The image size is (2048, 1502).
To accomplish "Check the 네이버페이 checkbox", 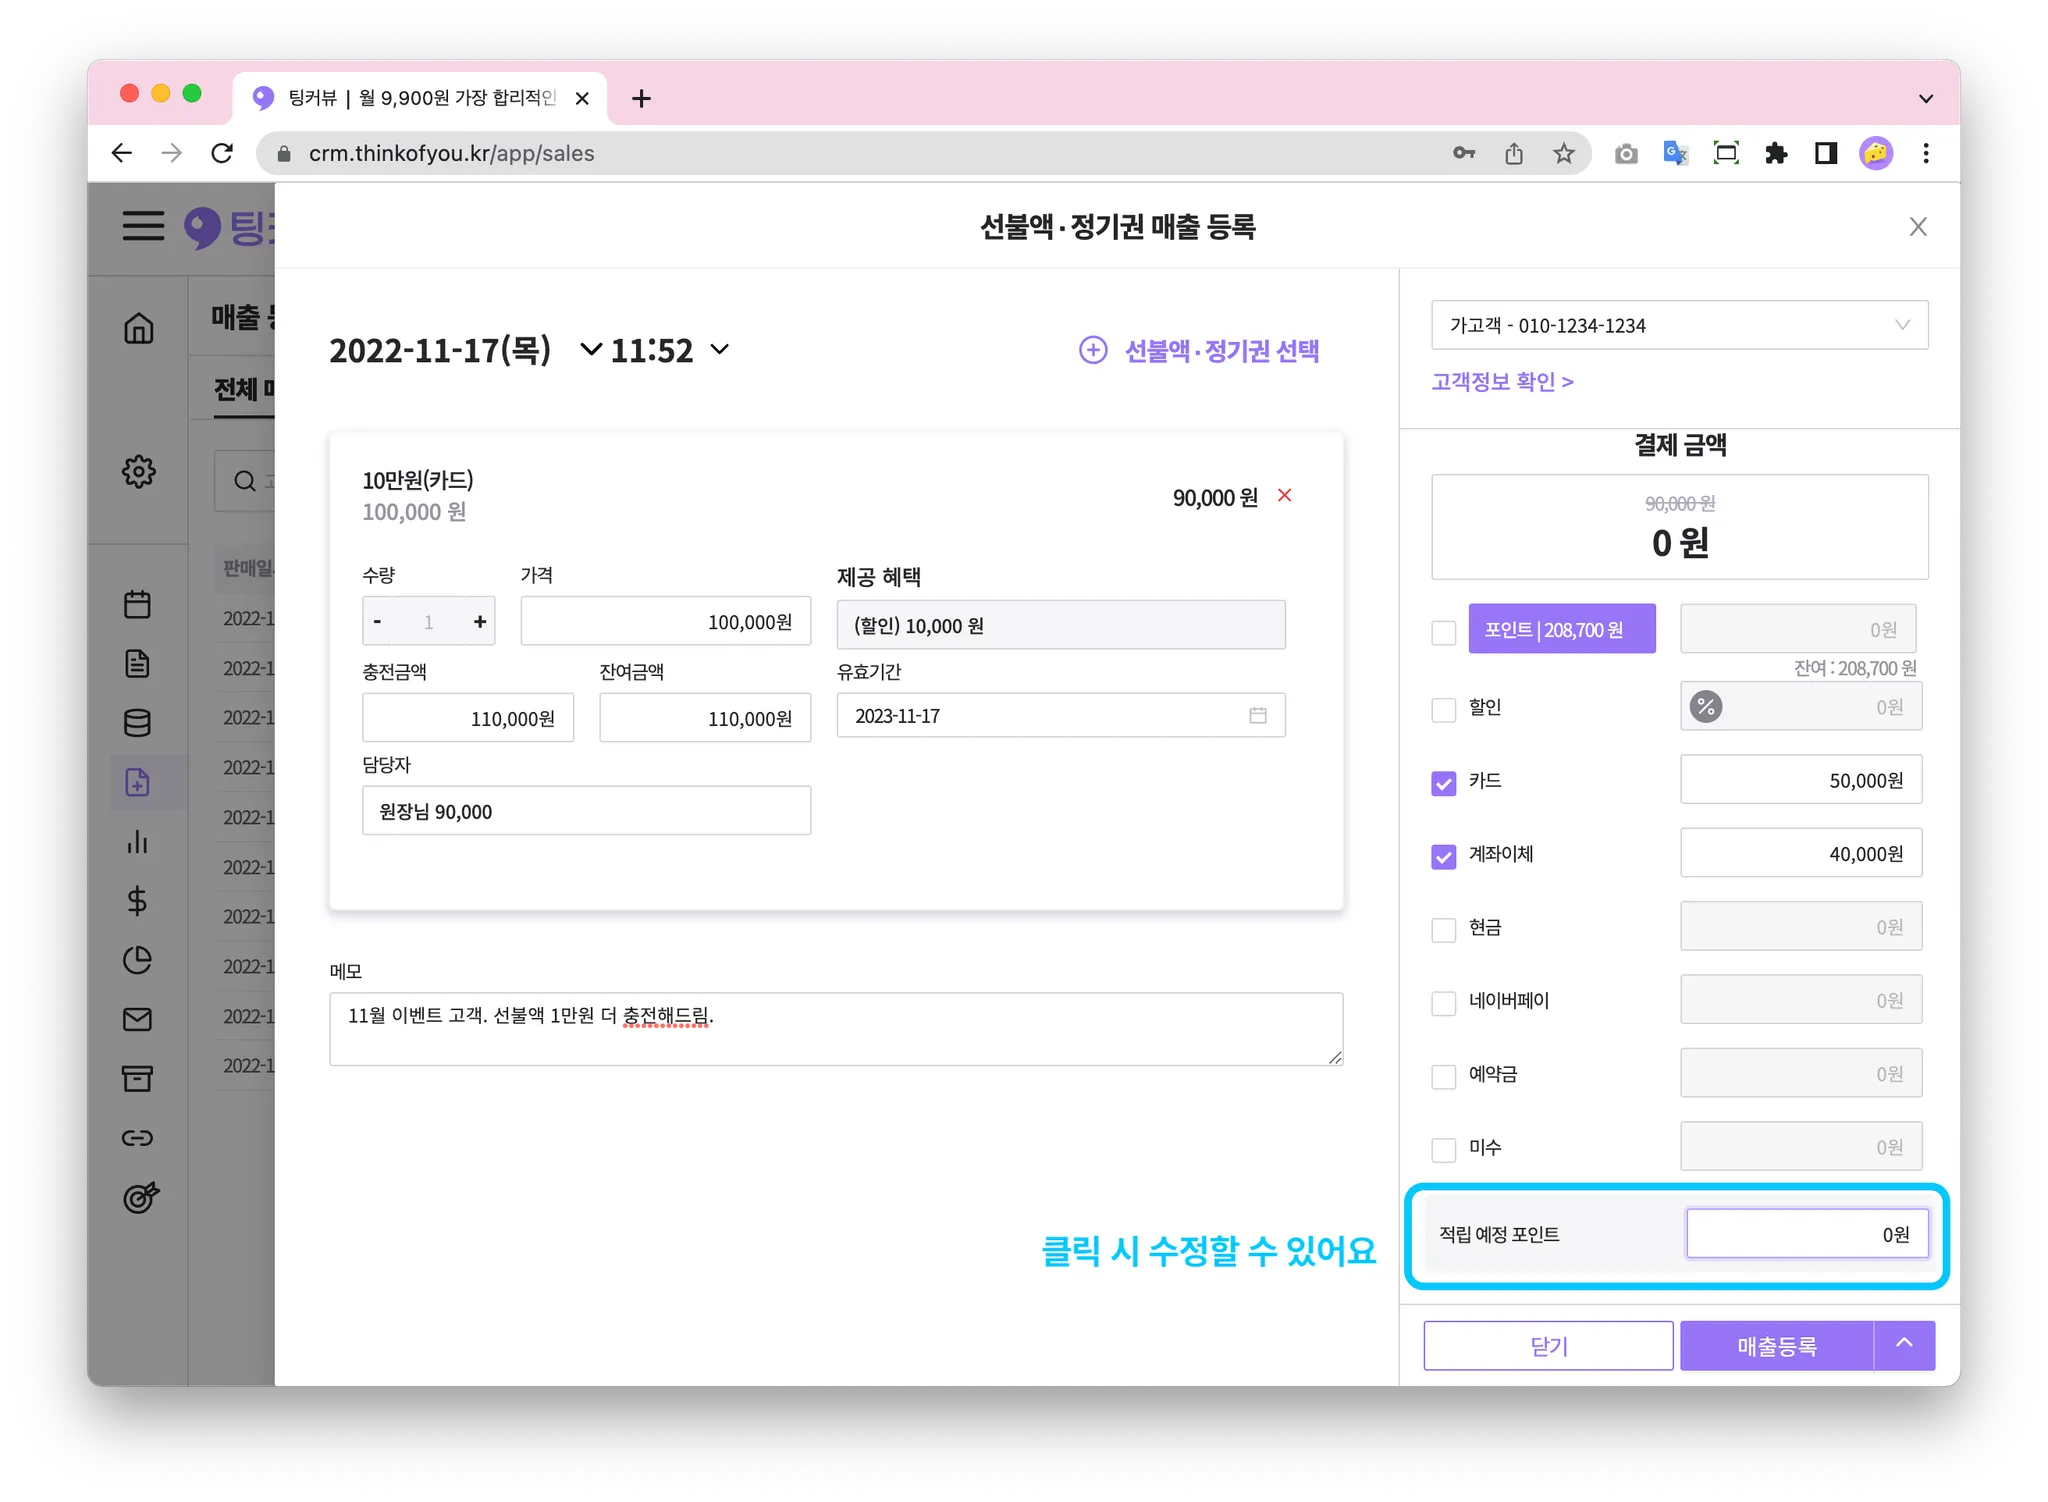I will click(1443, 1003).
